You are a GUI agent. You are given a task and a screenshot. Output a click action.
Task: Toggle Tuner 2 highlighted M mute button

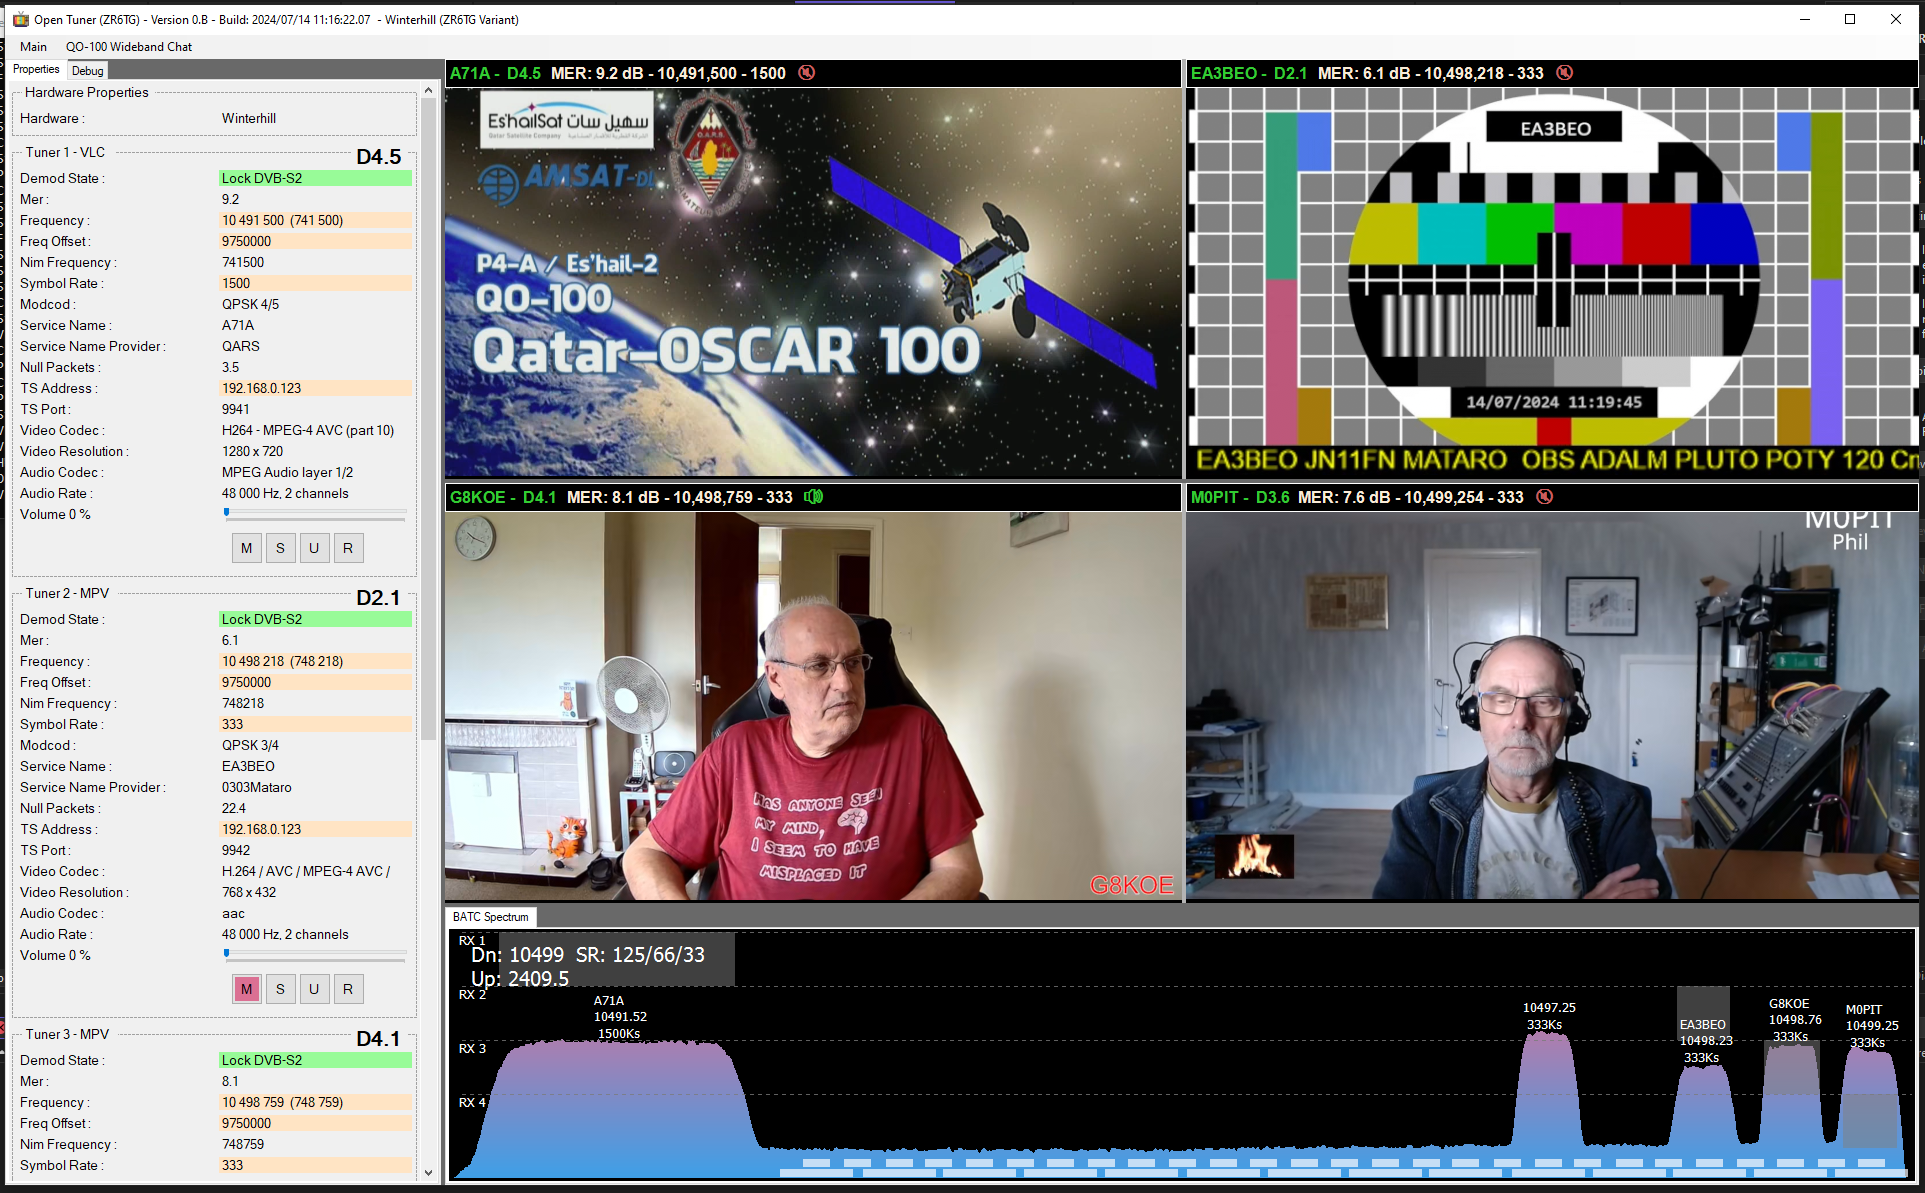tap(247, 989)
